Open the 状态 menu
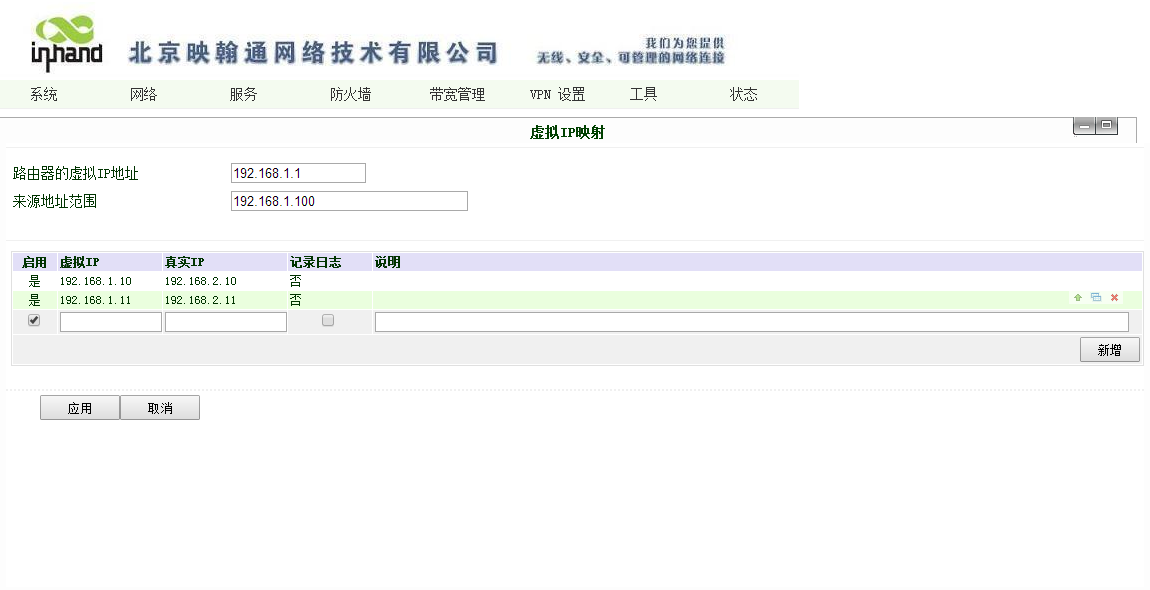This screenshot has width=1150, height=590. pos(744,95)
